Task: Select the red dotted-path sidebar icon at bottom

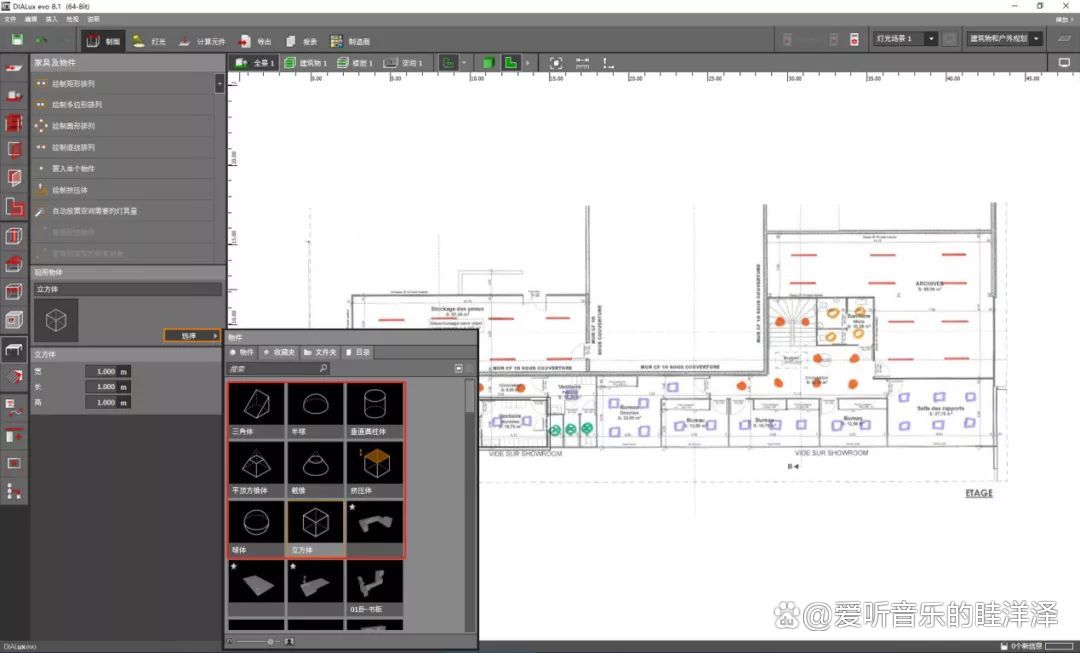Action: (x=14, y=491)
